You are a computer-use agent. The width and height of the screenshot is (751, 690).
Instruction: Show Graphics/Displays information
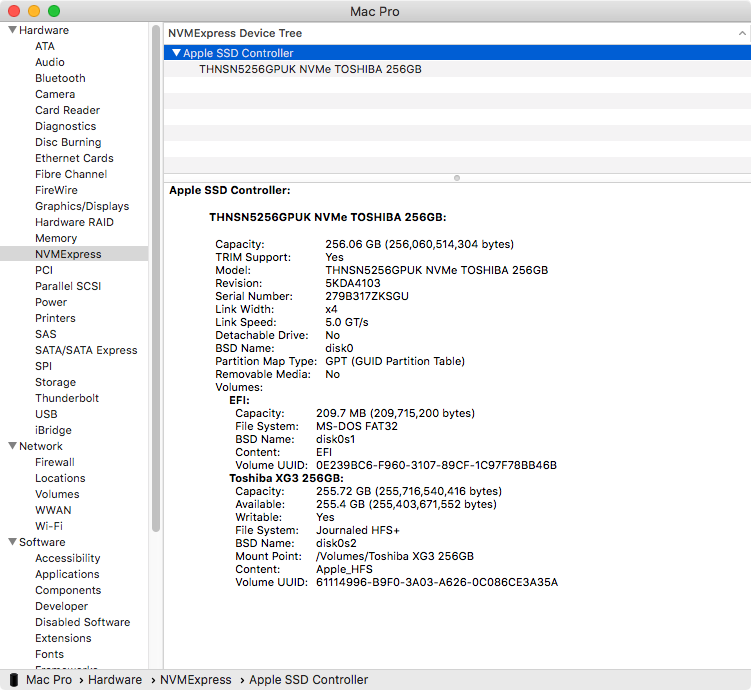(x=82, y=206)
